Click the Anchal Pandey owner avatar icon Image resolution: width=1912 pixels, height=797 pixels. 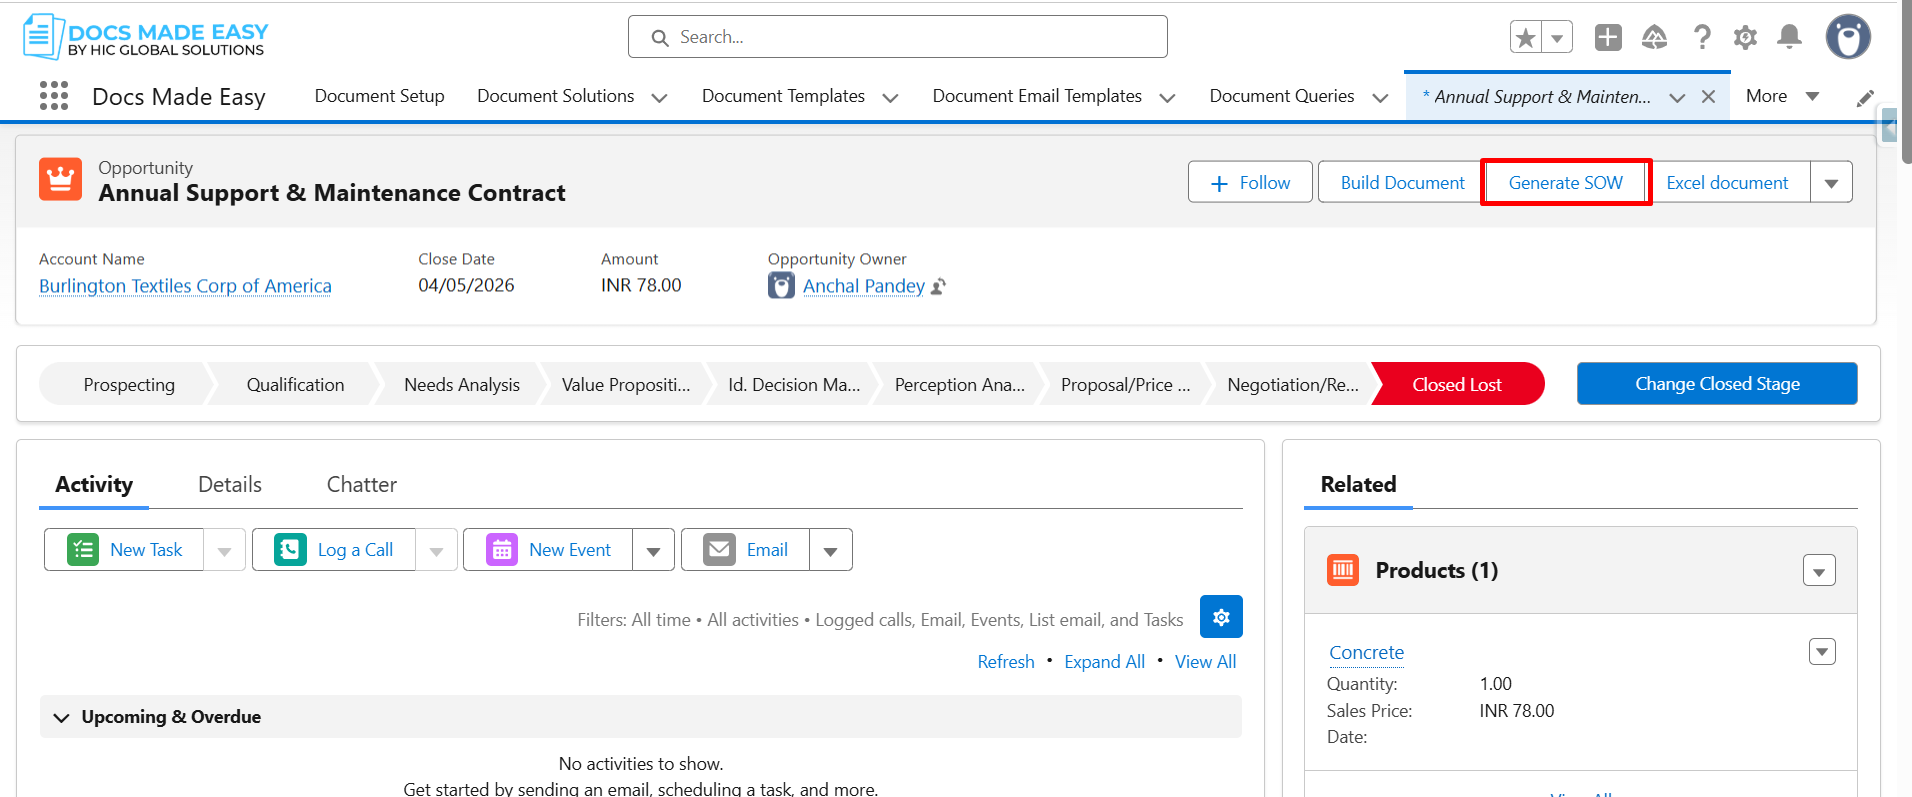tap(781, 286)
